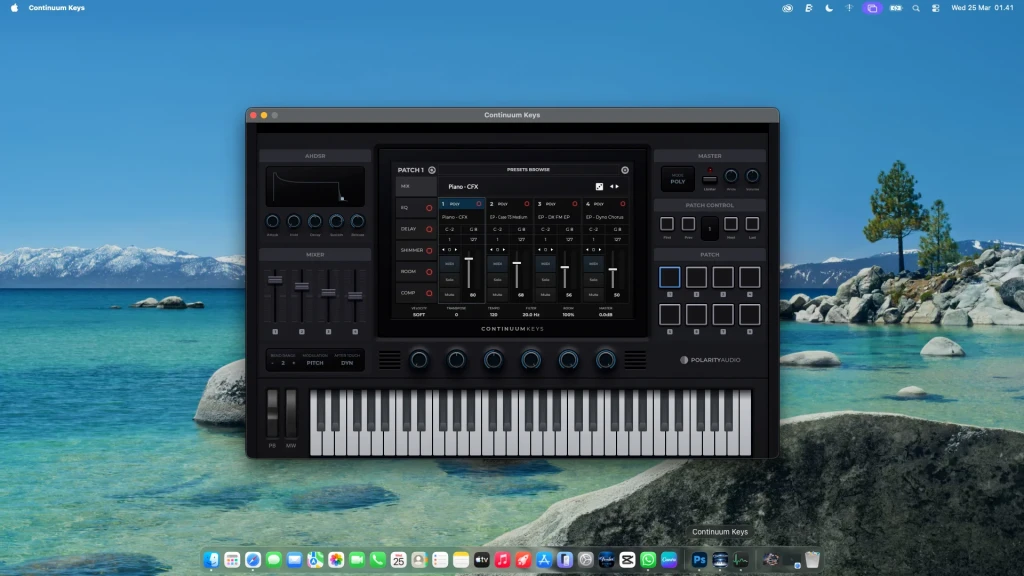Select patch pad 2
The image size is (1024, 576).
point(696,278)
